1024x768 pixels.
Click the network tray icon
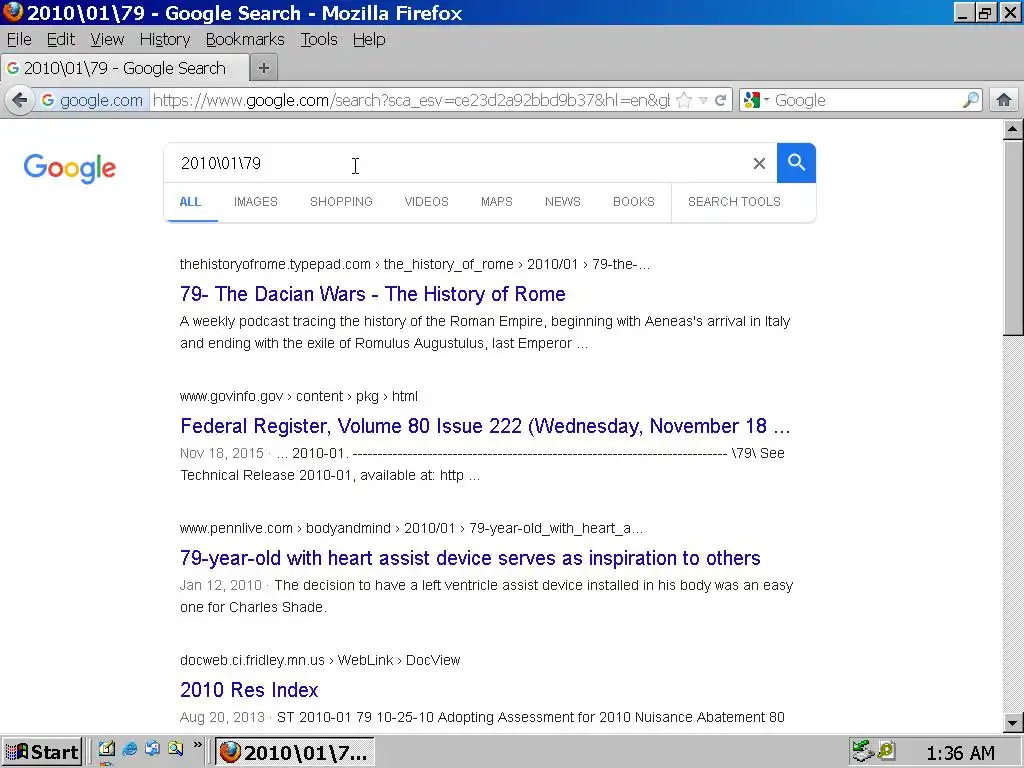pos(863,751)
